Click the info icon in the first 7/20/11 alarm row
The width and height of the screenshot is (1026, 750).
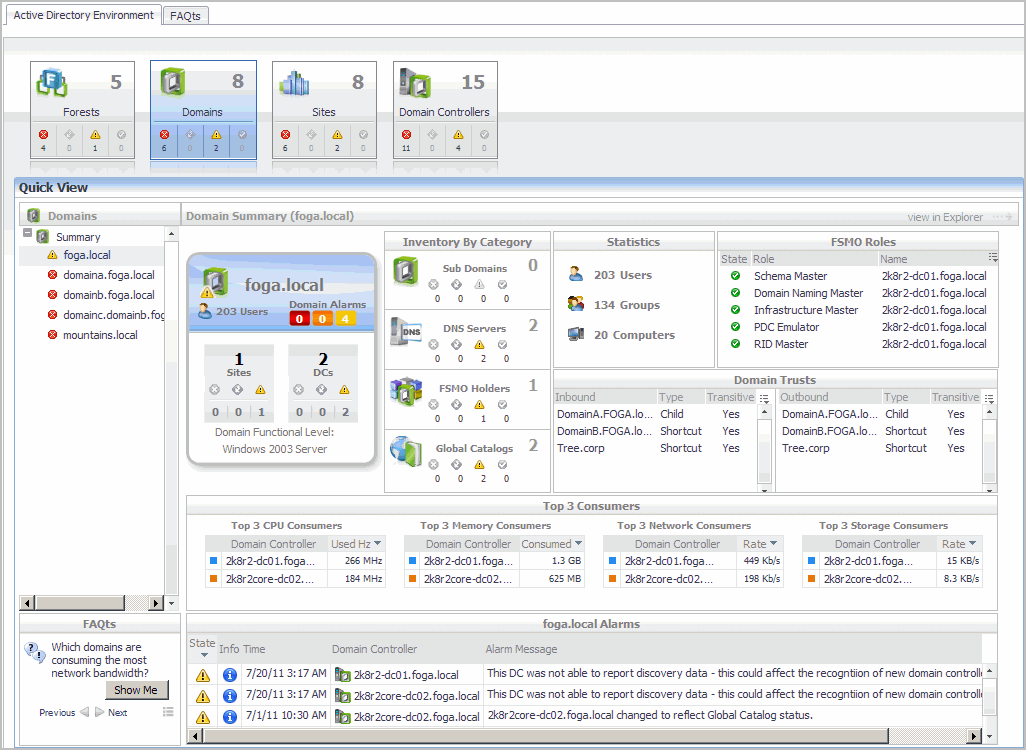tap(230, 675)
